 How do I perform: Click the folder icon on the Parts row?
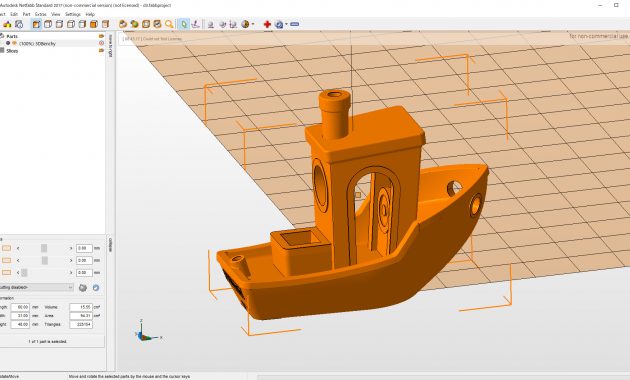point(101,36)
